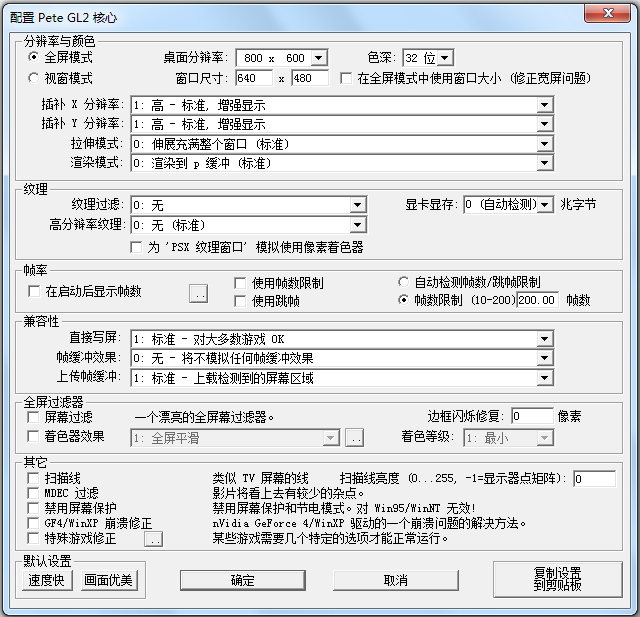Image resolution: width=640 pixels, height=617 pixels.
Task: Click 取消 button
Action: (x=396, y=580)
